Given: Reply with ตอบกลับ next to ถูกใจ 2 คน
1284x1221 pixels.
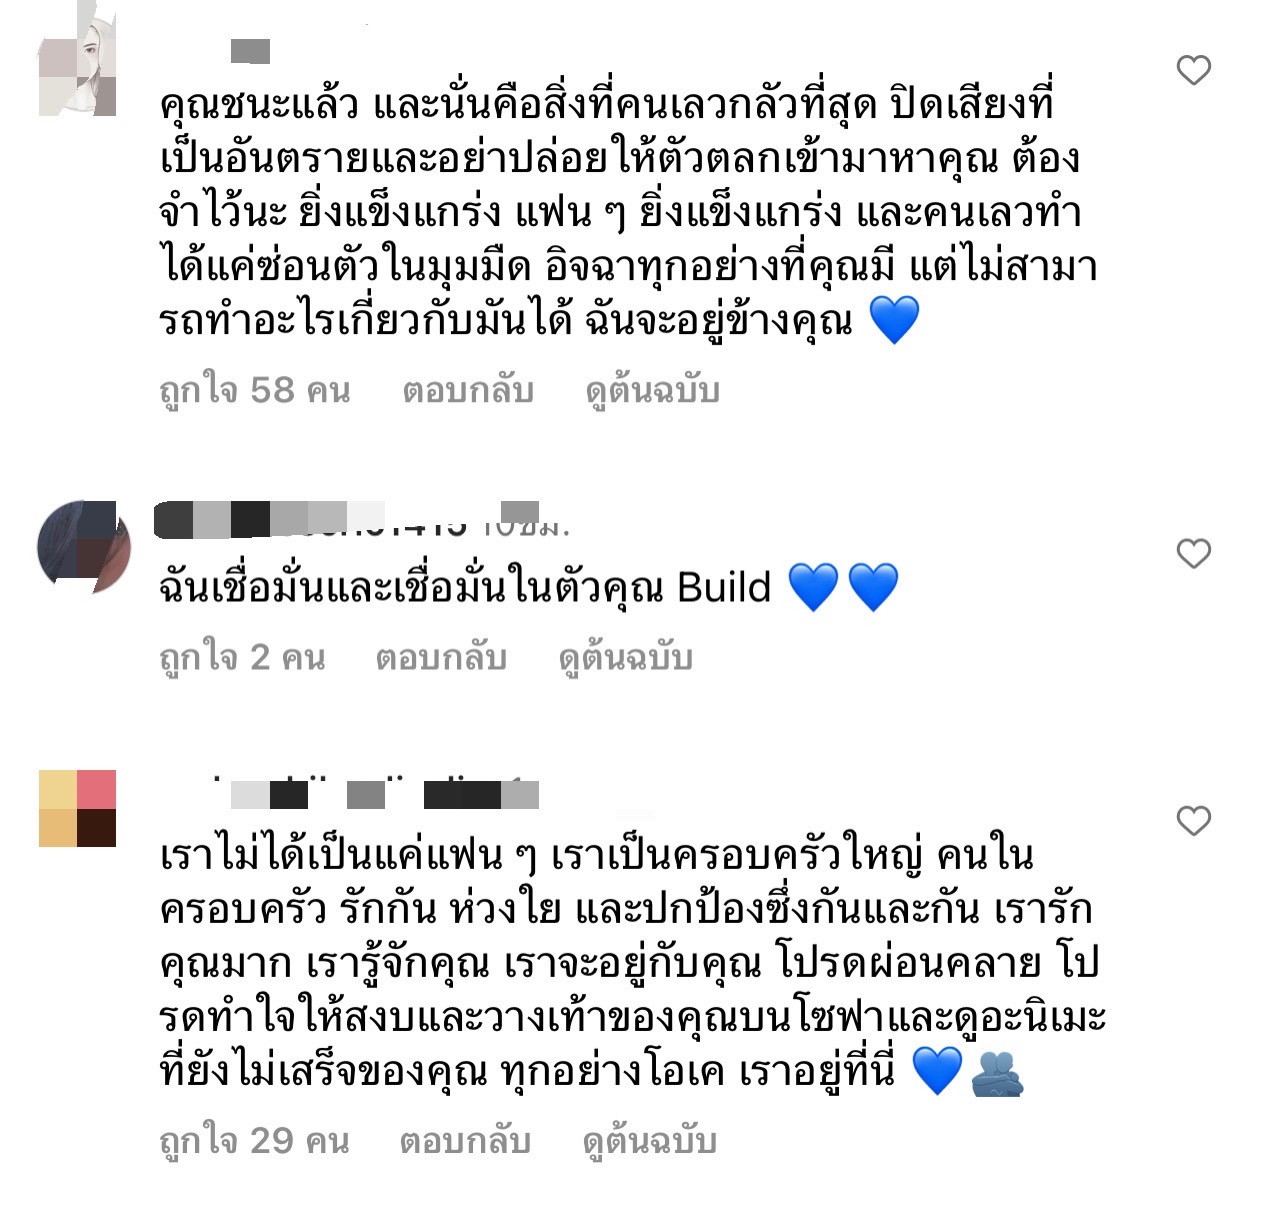Looking at the screenshot, I should [x=441, y=658].
